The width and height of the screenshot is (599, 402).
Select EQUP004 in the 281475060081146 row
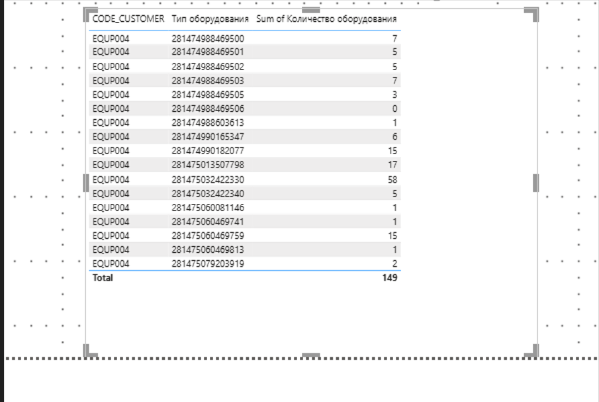[x=111, y=208]
